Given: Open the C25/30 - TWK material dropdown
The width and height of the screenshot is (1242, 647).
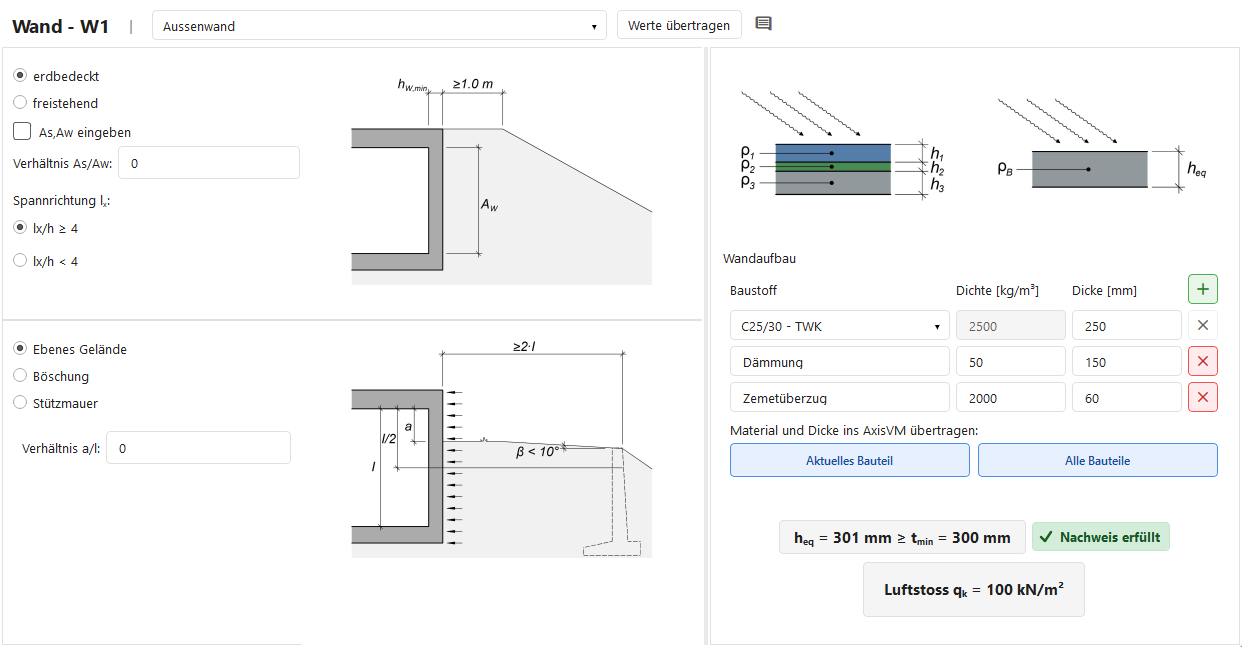Looking at the screenshot, I should pyautogui.click(x=840, y=326).
